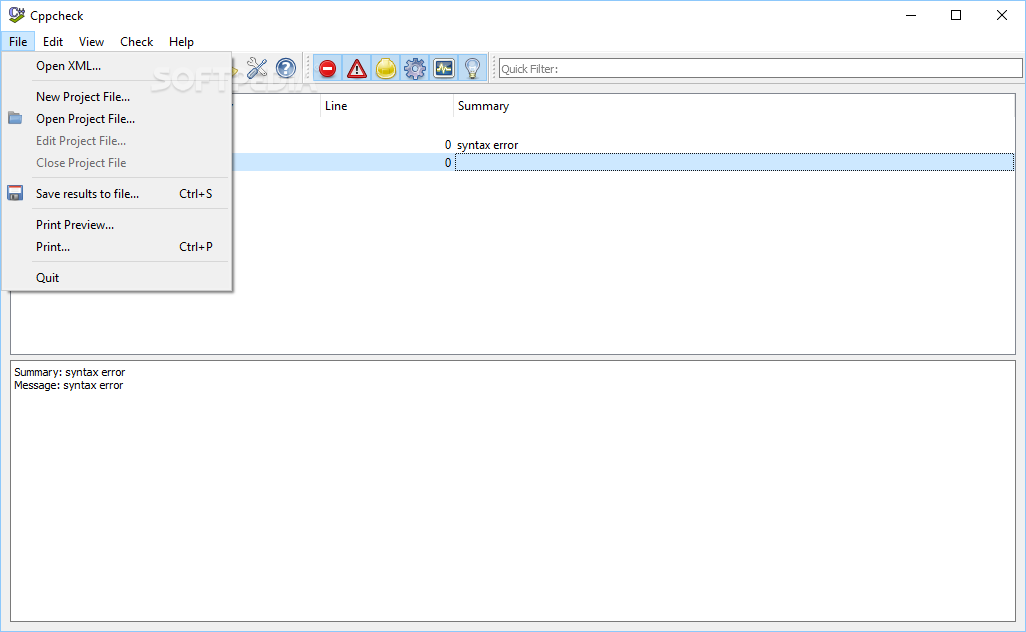This screenshot has height=632, width=1026.
Task: Open the Check menu
Action: point(136,42)
